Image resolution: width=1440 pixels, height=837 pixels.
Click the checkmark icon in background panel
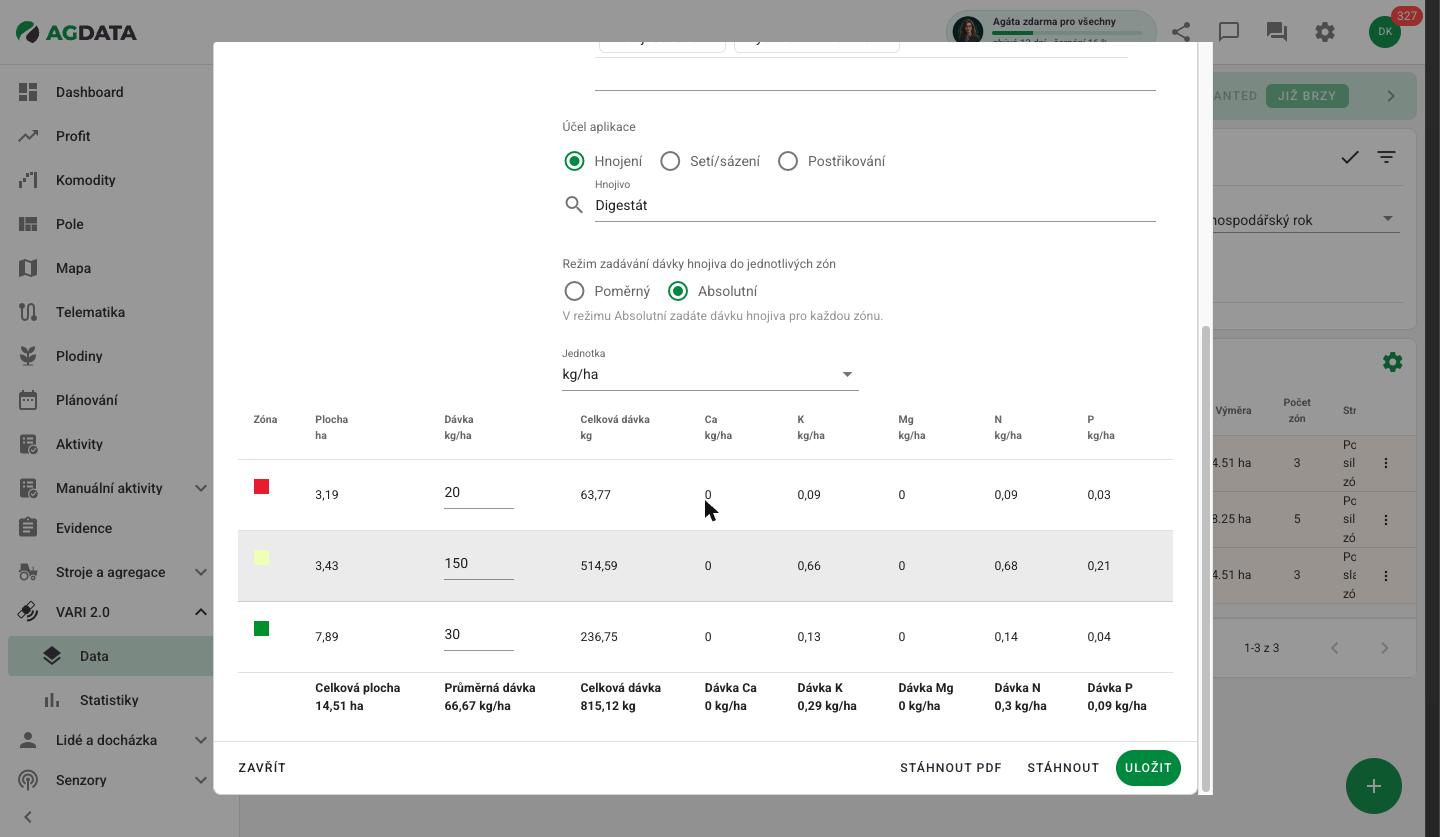click(x=1350, y=157)
